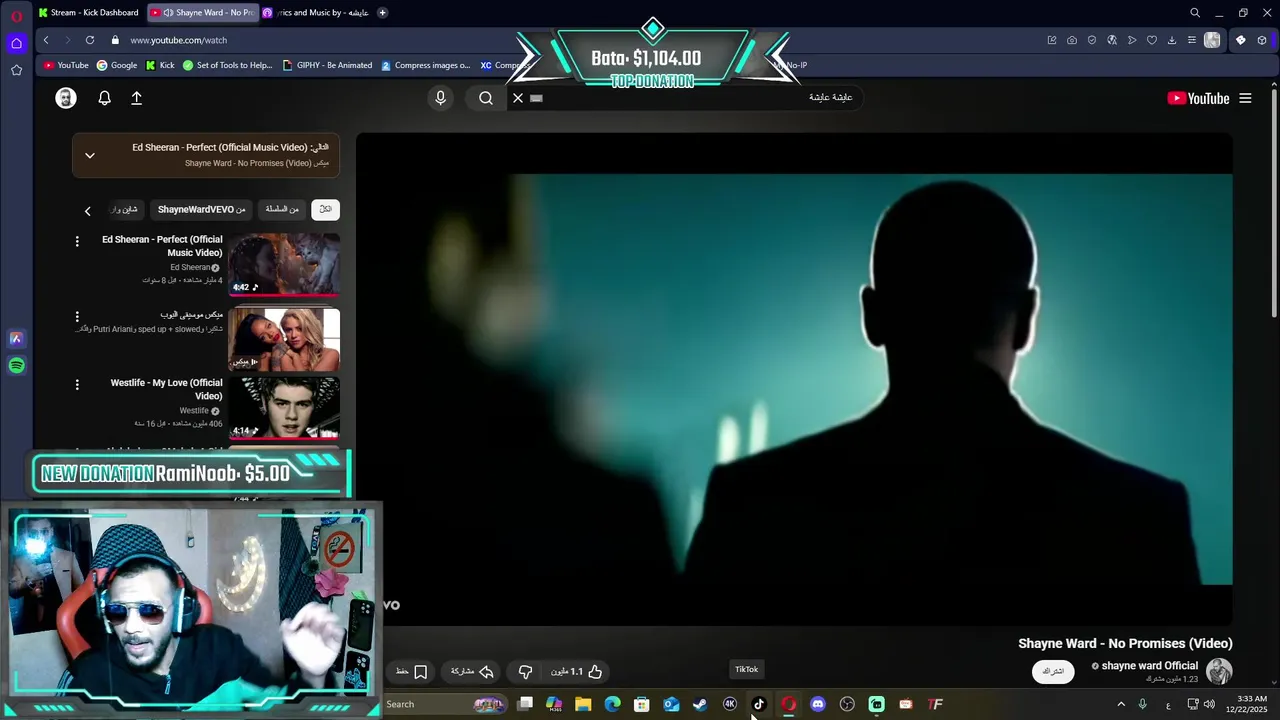
Task: Open Spotify in Opera sidebar
Action: pyautogui.click(x=16, y=366)
